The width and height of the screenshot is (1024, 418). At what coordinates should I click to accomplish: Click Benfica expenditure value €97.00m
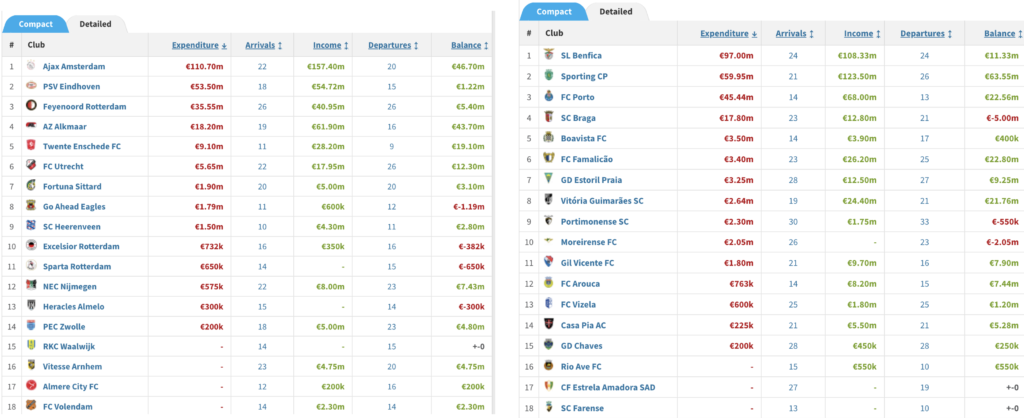739,56
